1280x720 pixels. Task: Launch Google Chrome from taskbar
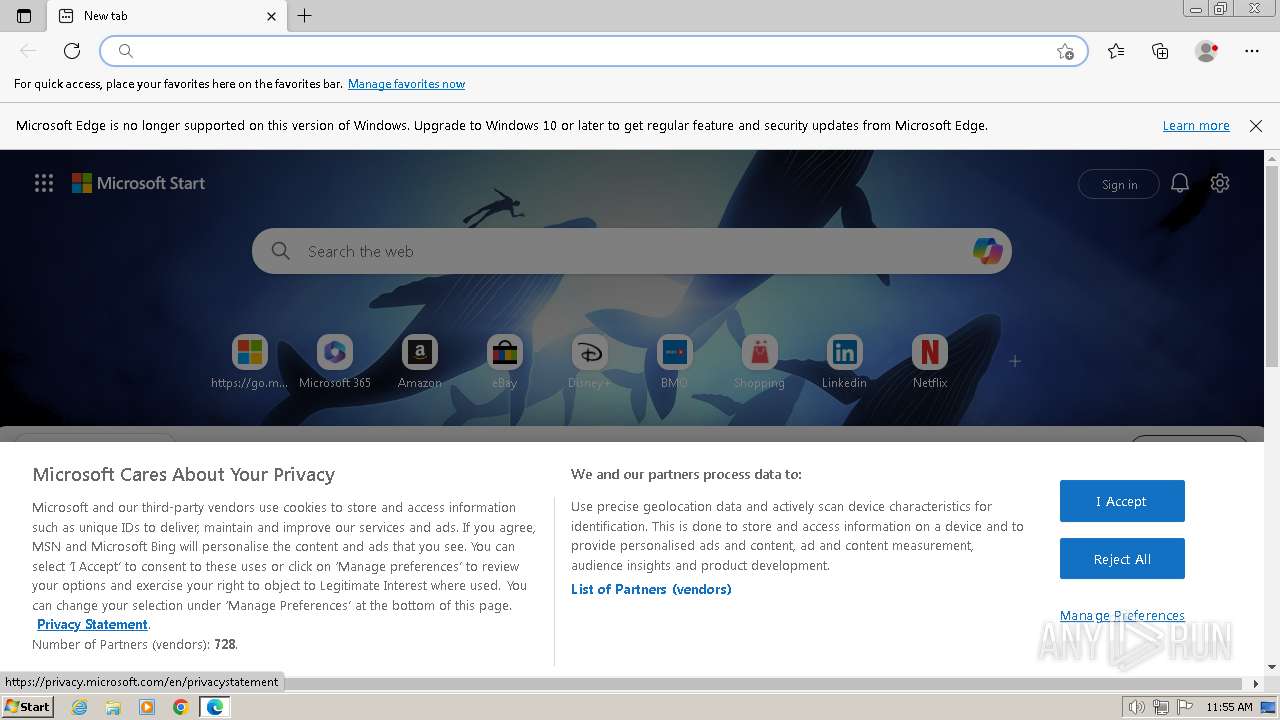click(x=181, y=707)
